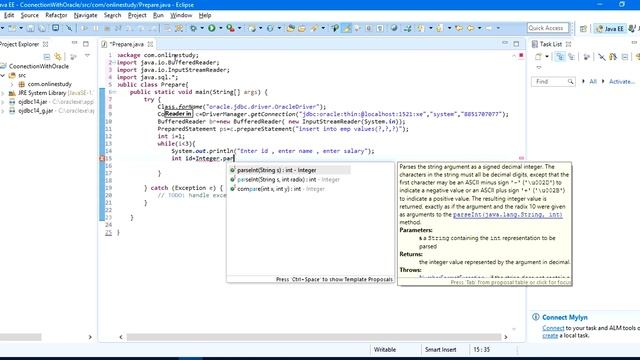Collapse the src folder node
Viewport: 640px width, 360px height.
coord(3,76)
